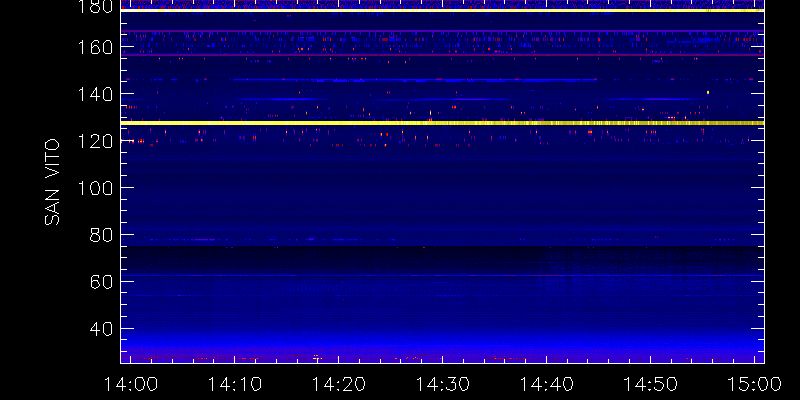Click the 180 frequency axis label

[x=95, y=7]
